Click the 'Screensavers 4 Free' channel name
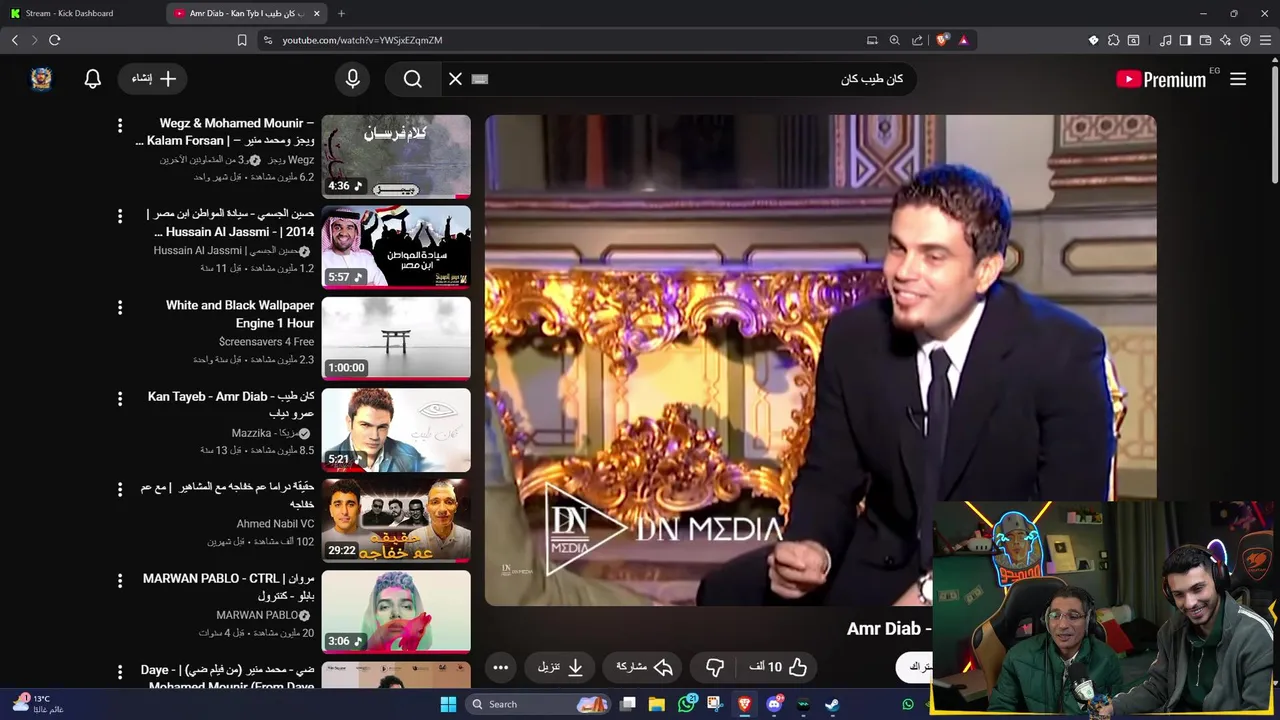Screen dimensions: 1280x720 tap(266, 342)
